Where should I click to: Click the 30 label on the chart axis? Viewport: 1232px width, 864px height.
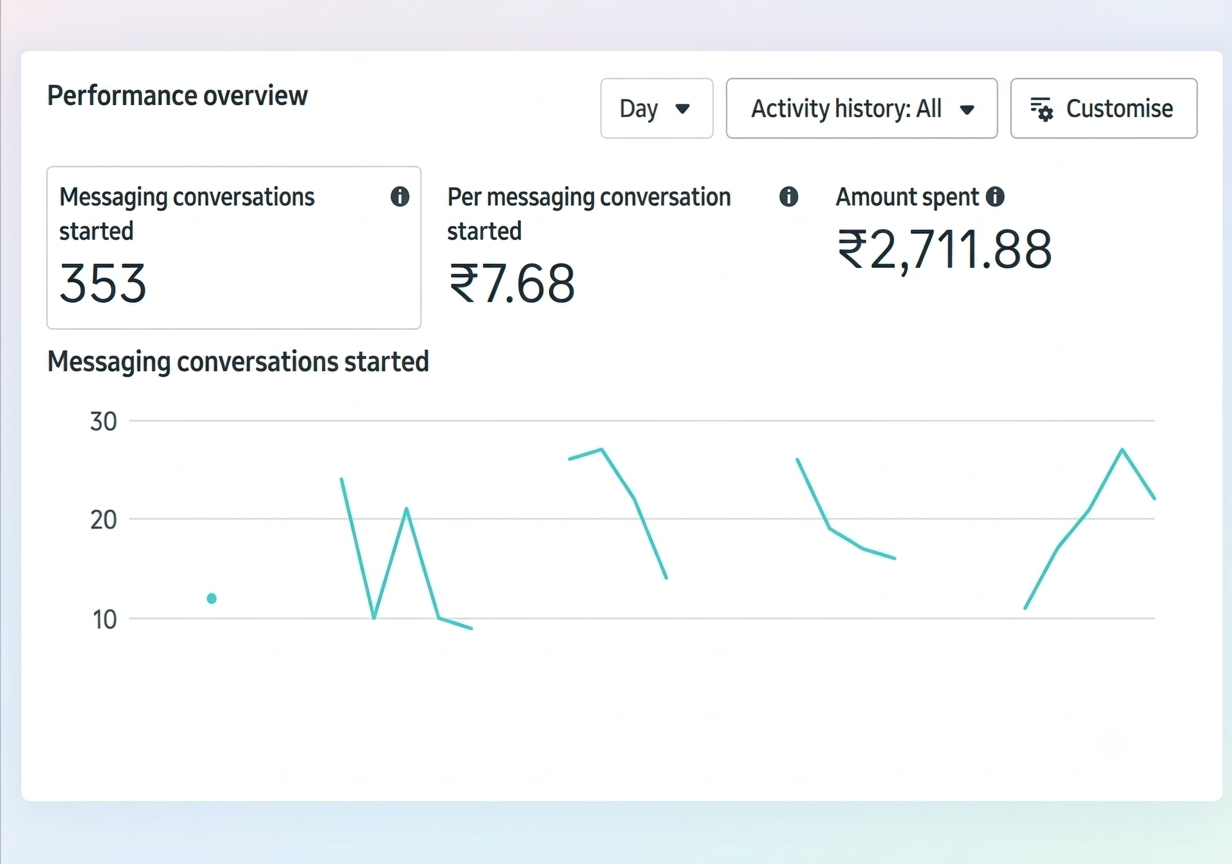click(103, 421)
